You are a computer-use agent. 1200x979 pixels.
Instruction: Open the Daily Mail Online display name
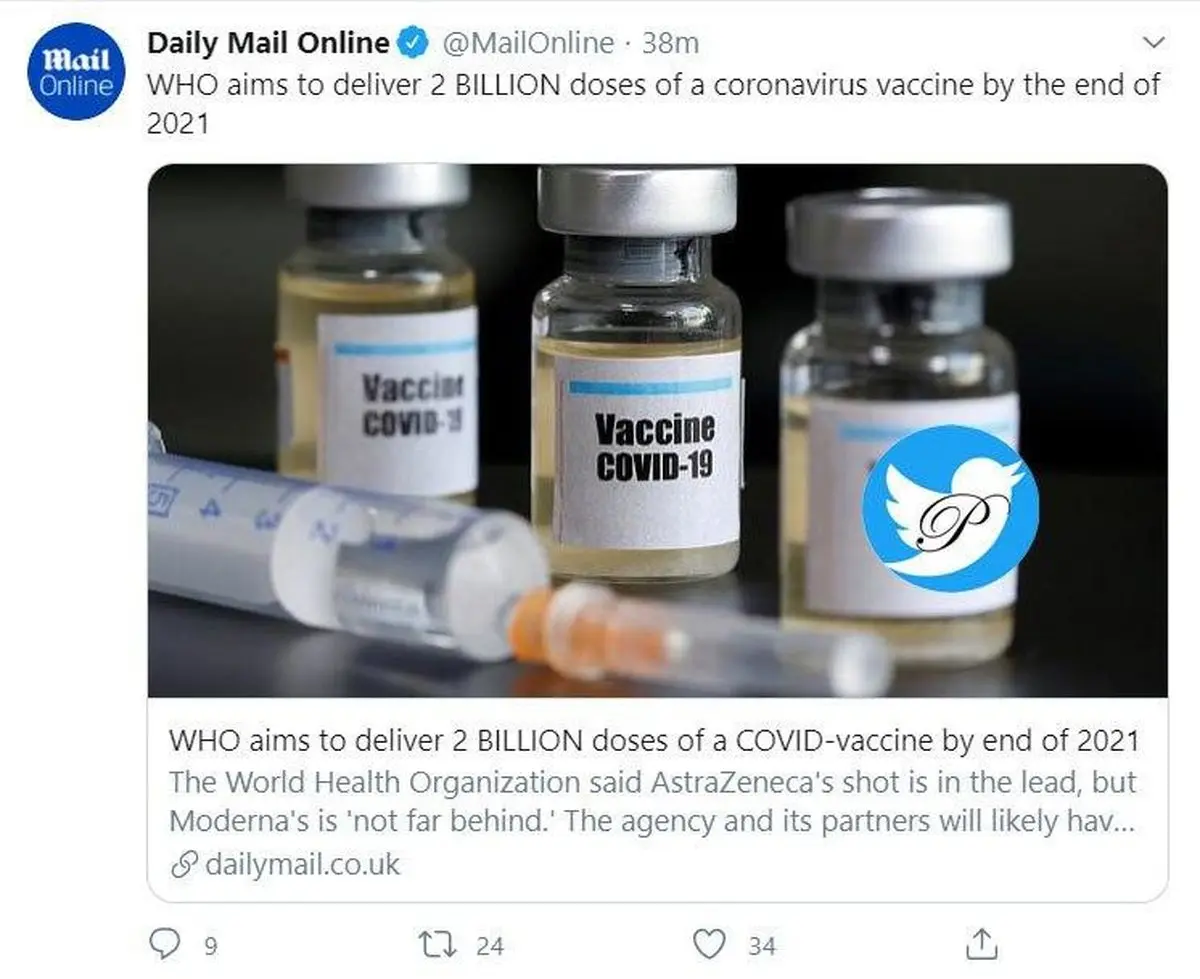268,43
